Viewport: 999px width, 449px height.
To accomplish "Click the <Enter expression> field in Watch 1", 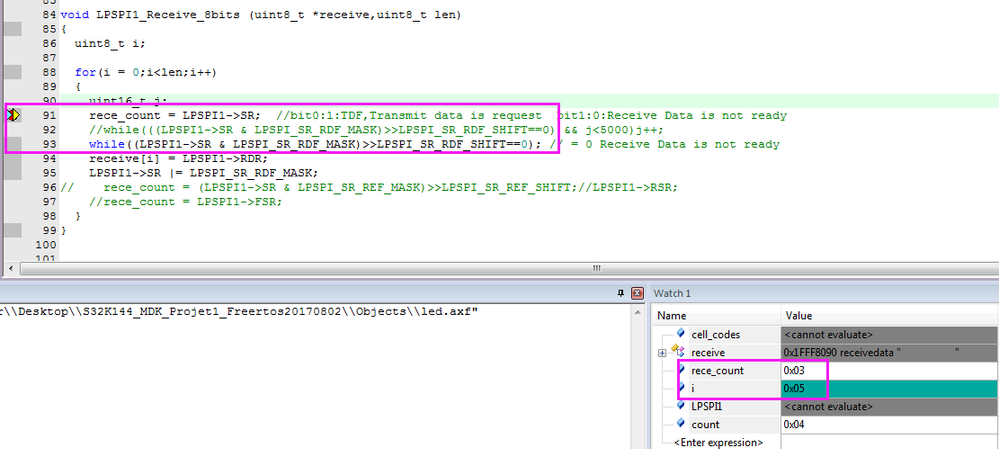I will click(x=717, y=442).
